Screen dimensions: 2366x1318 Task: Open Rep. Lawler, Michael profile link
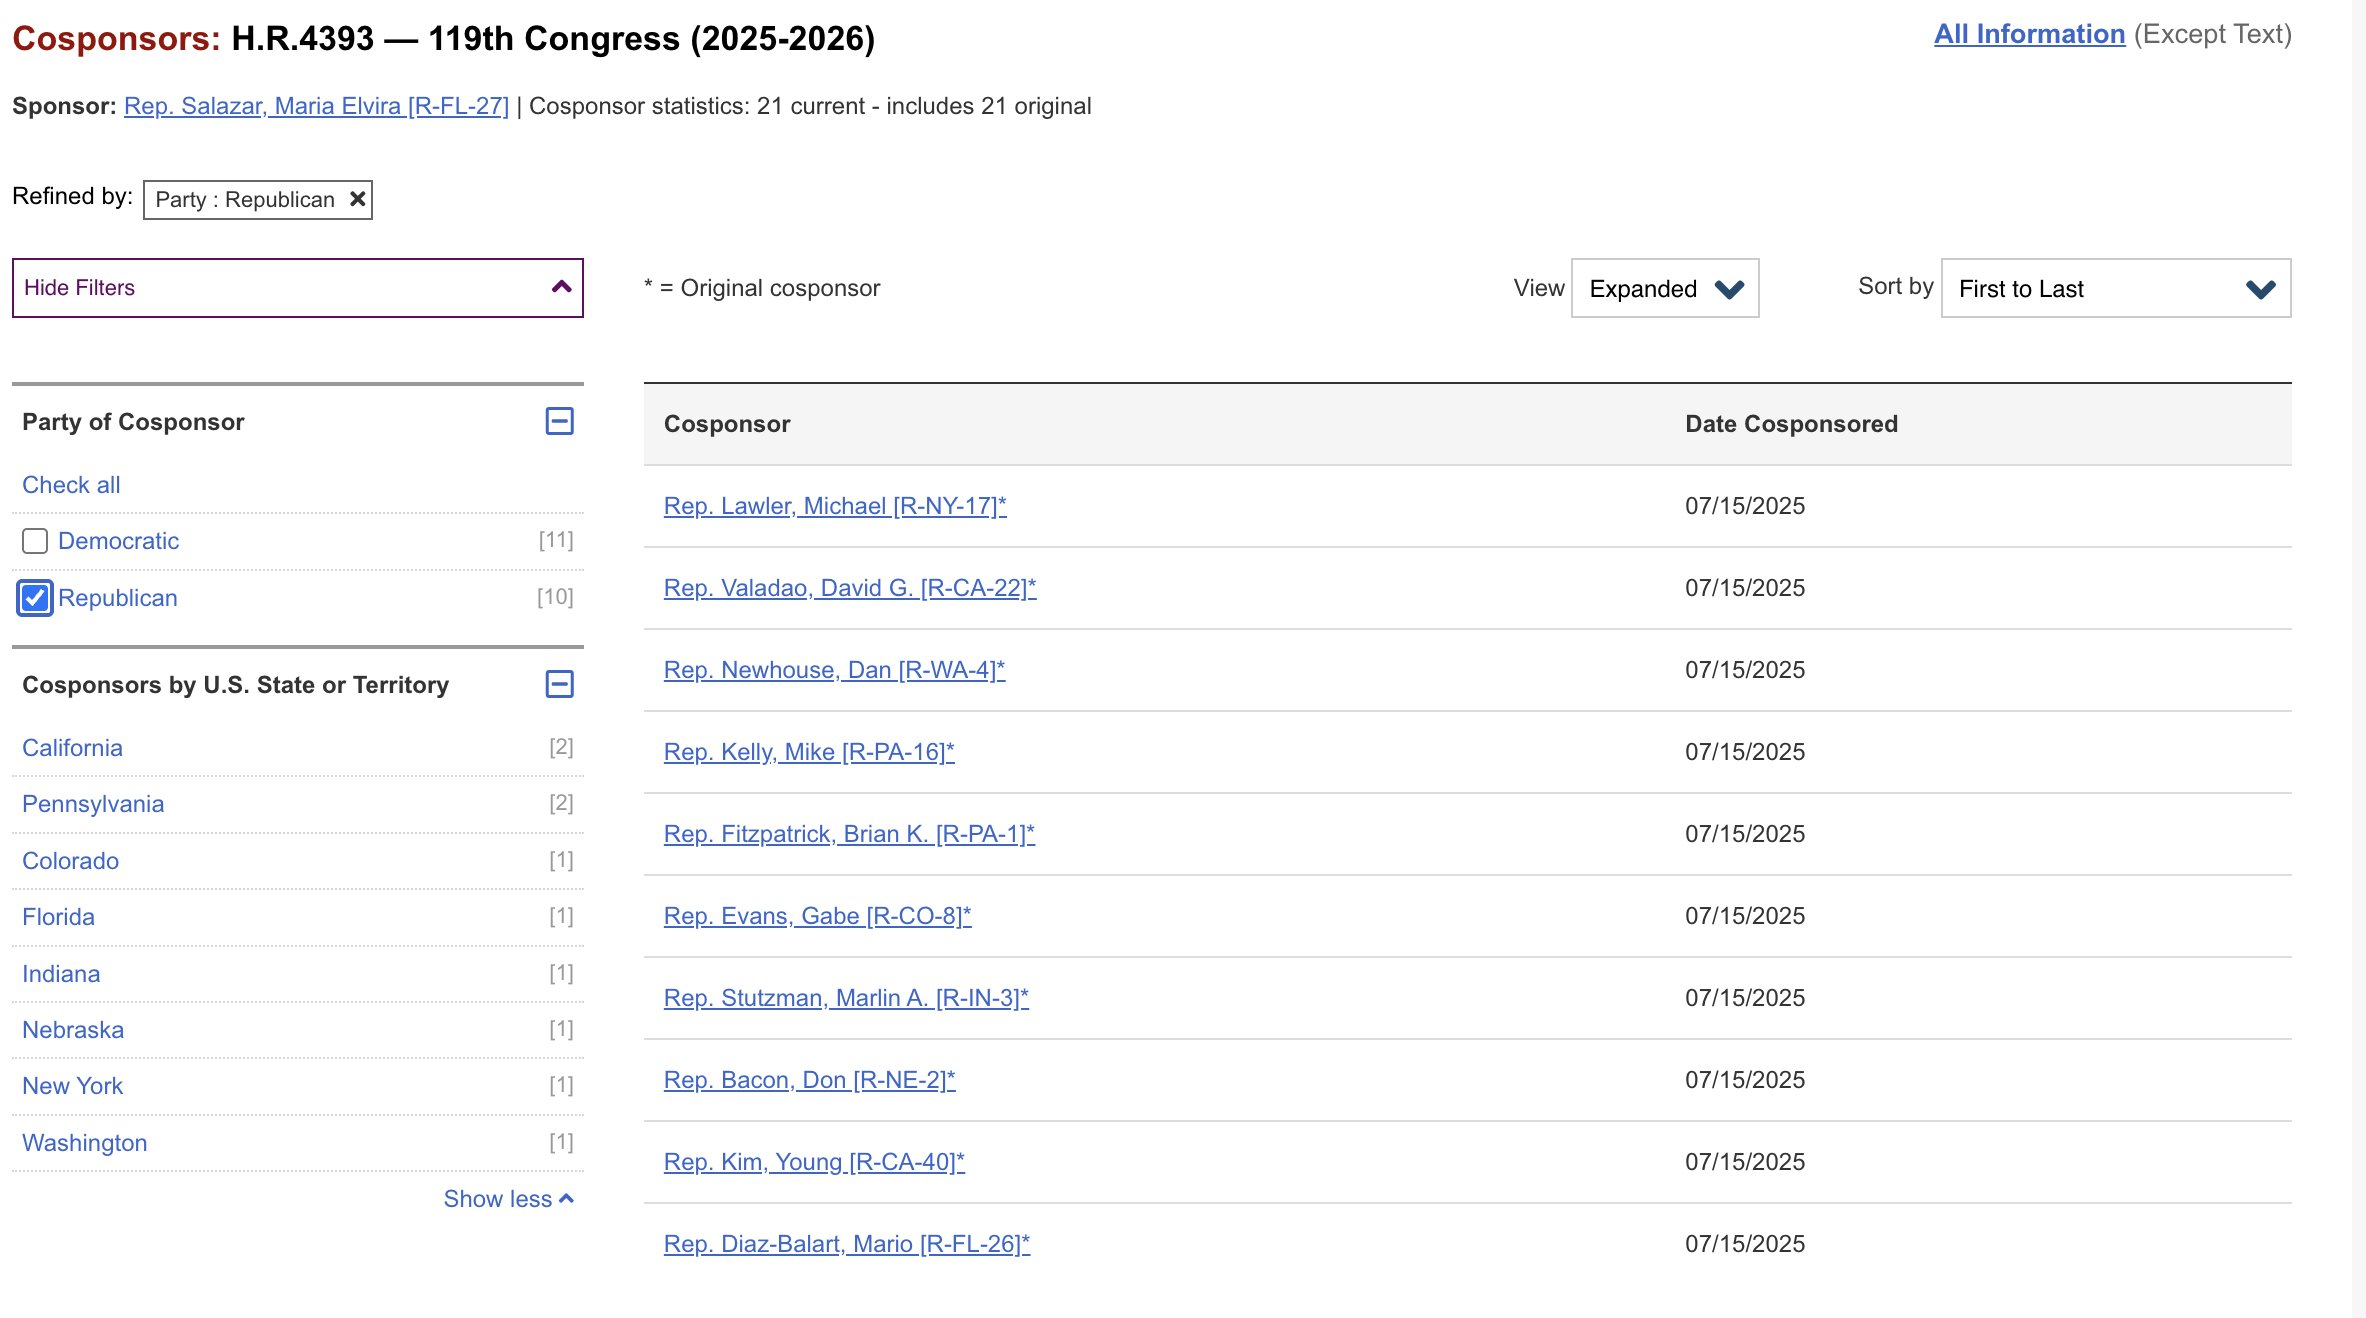click(835, 506)
